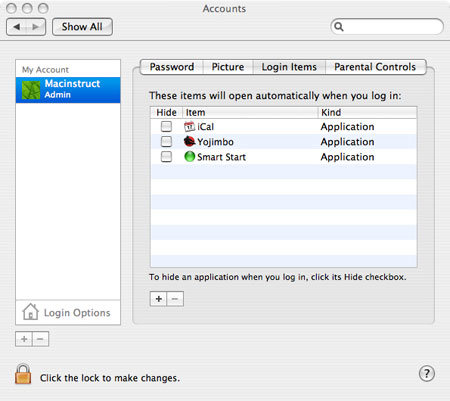Image resolution: width=450 pixels, height=401 pixels.
Task: Click the Login Options house icon
Action: [x=30, y=311]
